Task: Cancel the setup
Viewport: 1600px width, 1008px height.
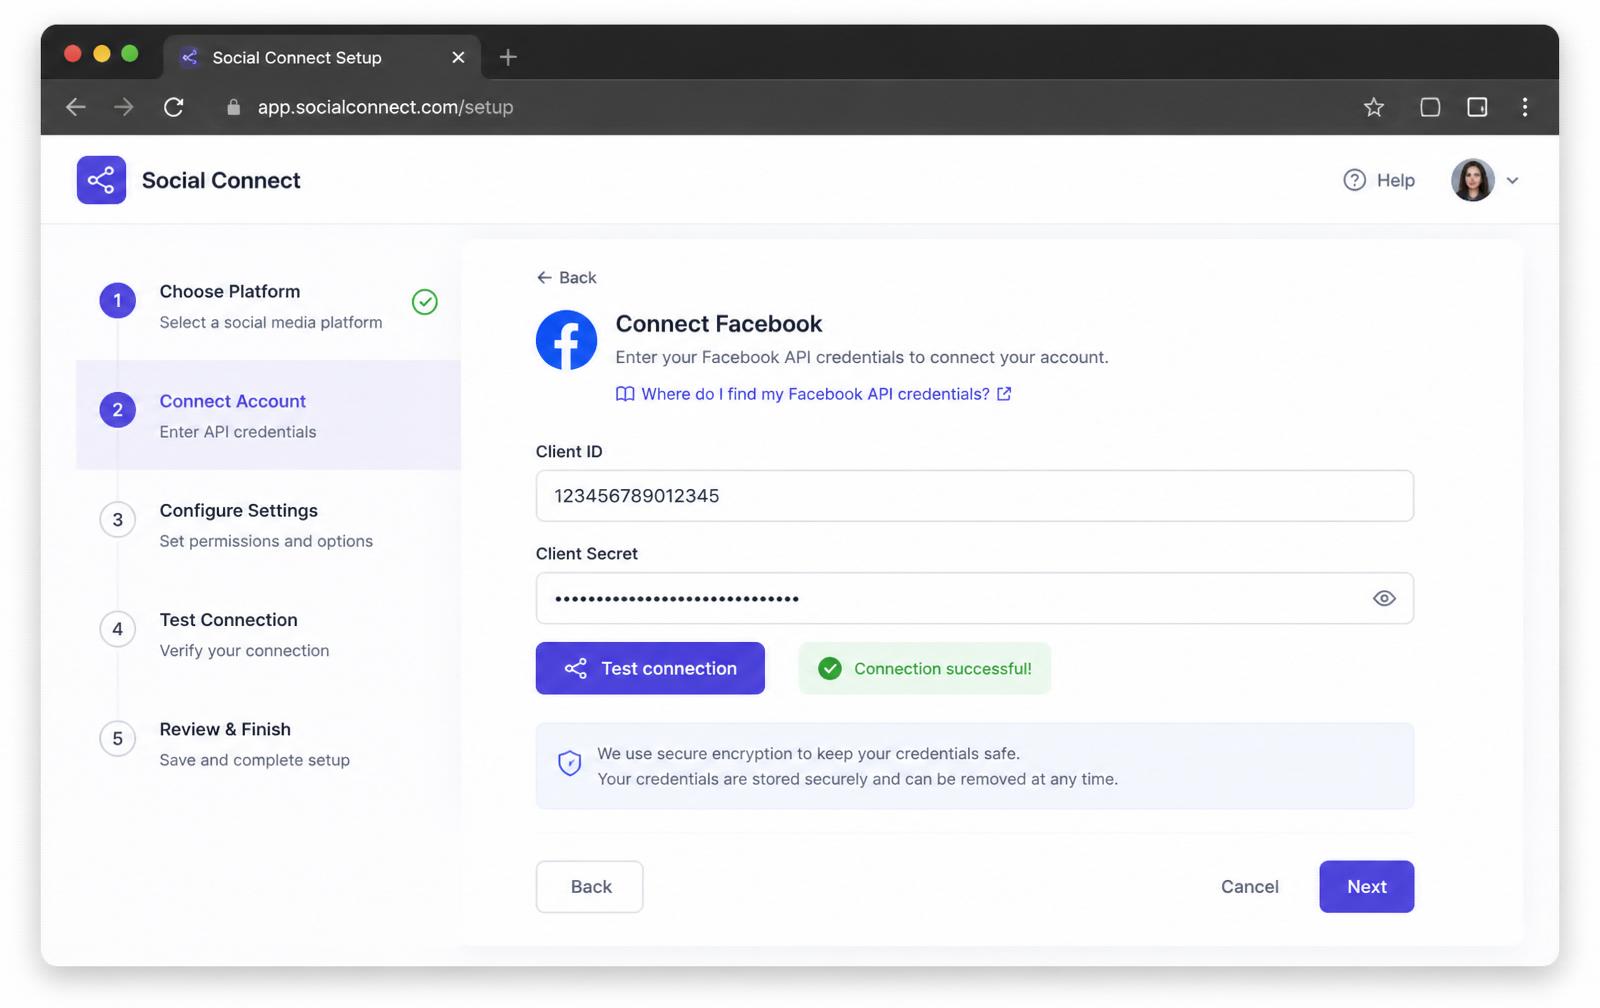Action: coord(1250,887)
